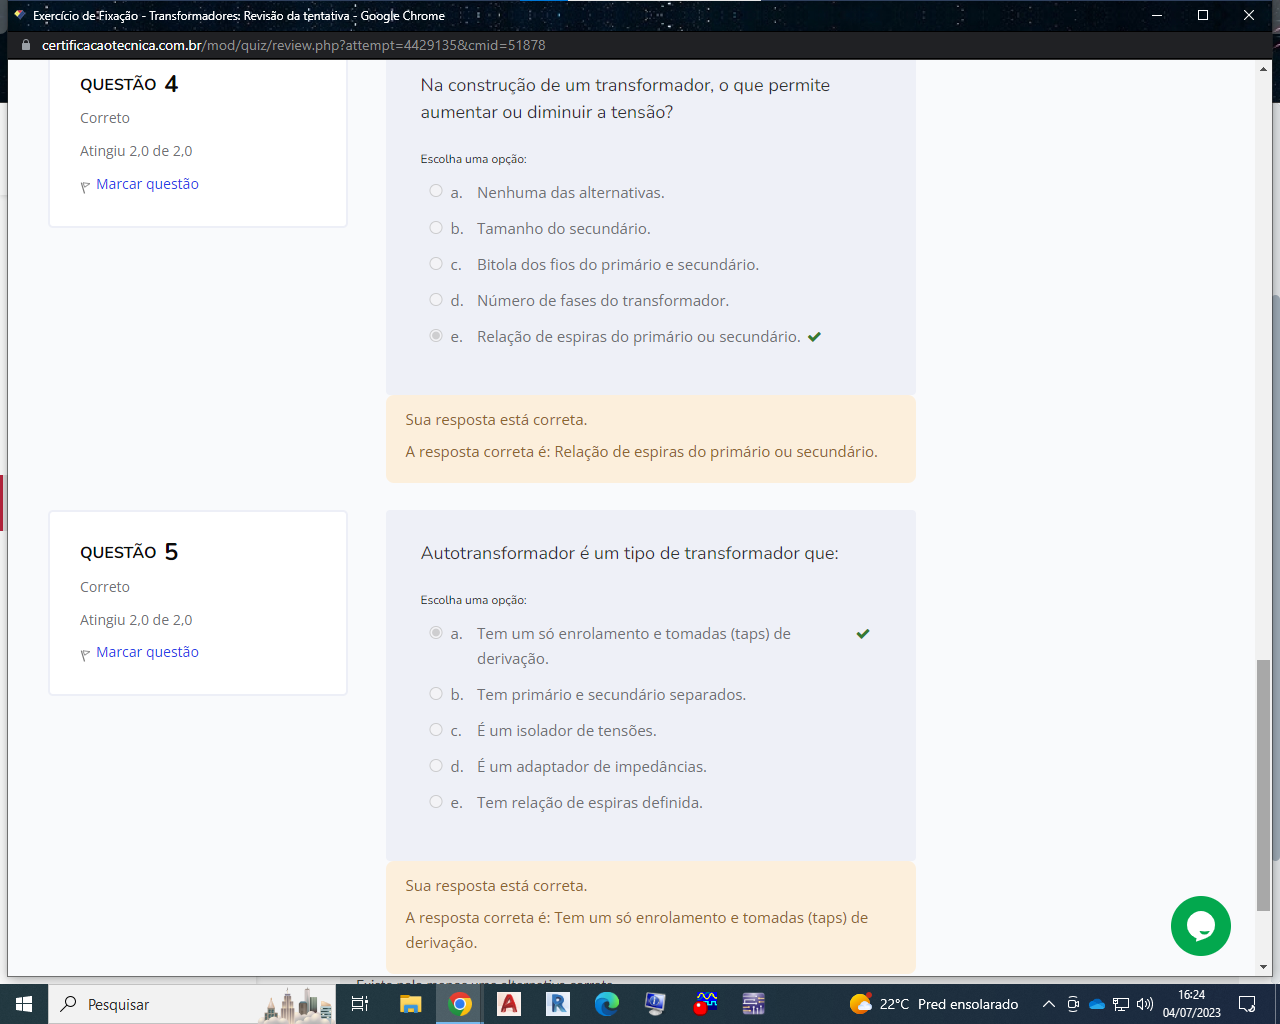This screenshot has width=1280, height=1024.
Task: Click 'Marcar questão' link for Questão 5
Action: click(147, 652)
